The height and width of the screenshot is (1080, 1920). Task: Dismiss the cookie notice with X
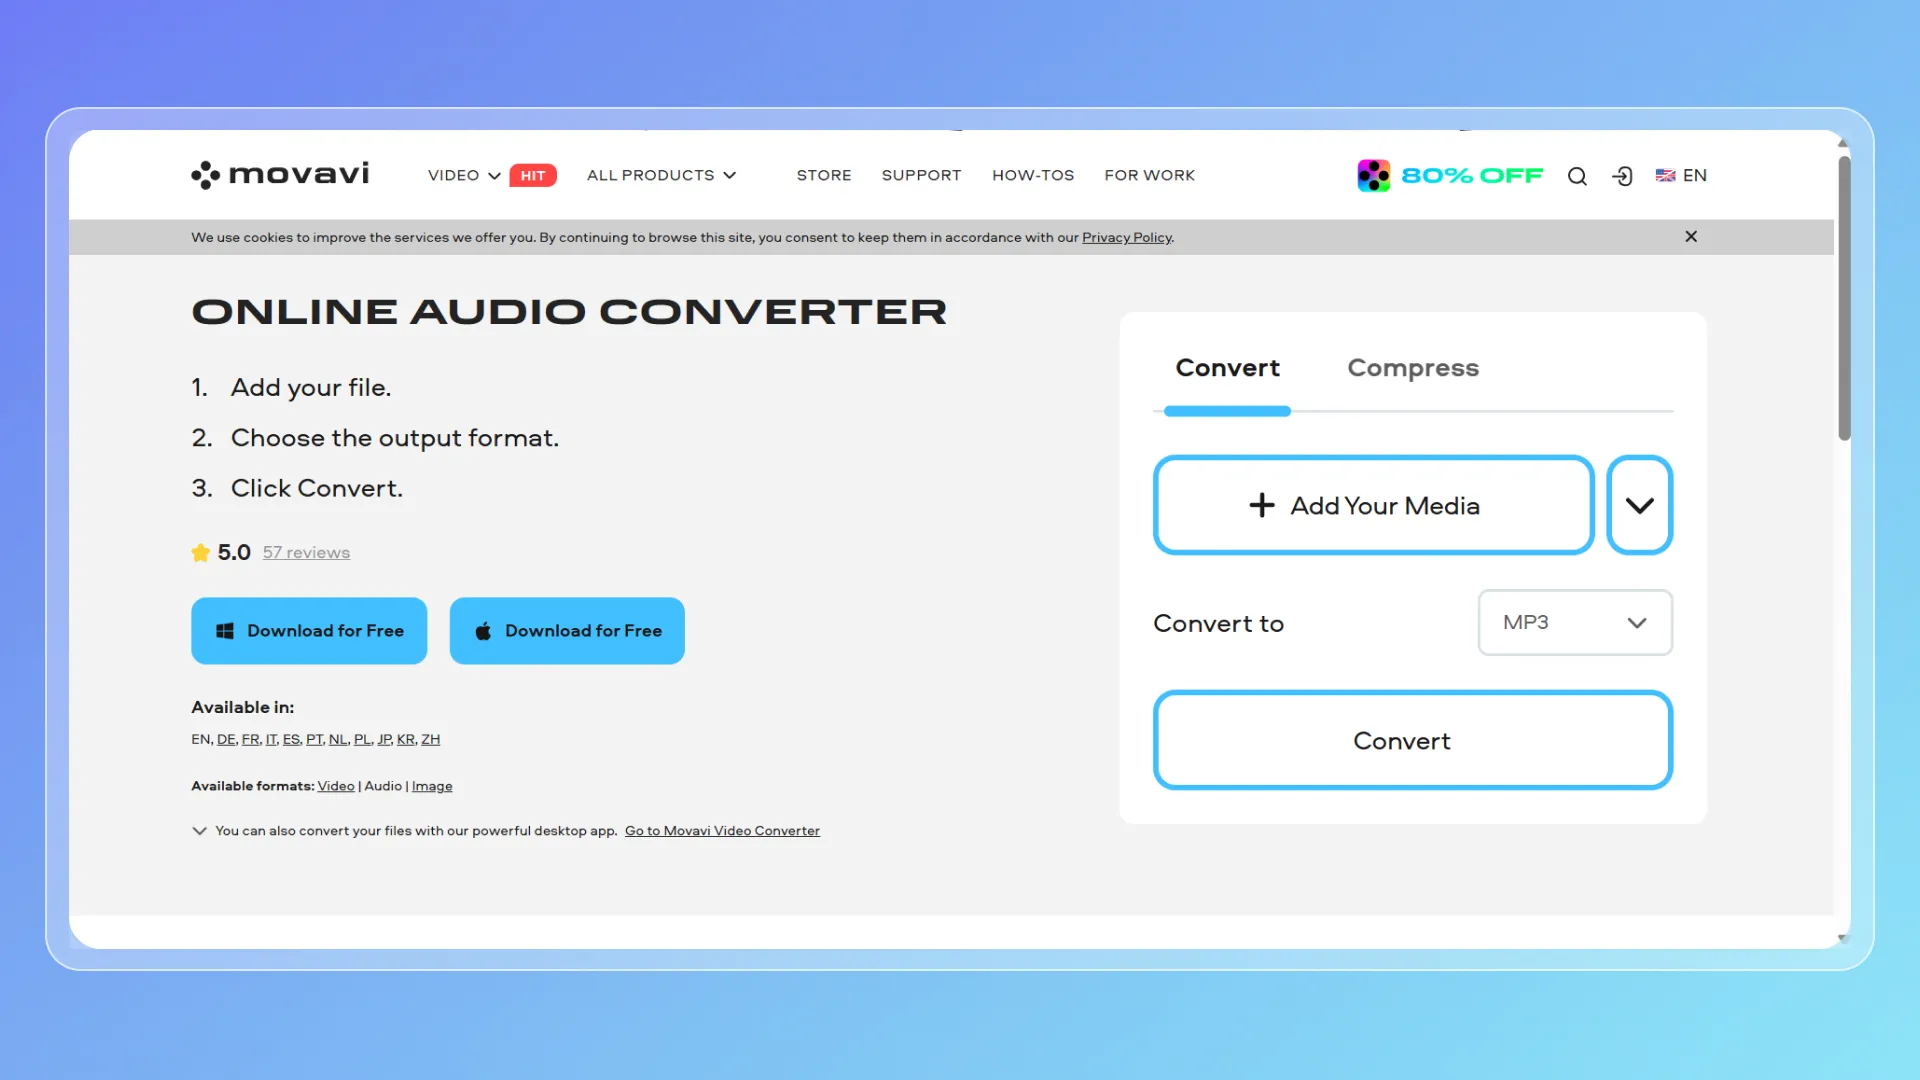(1691, 236)
